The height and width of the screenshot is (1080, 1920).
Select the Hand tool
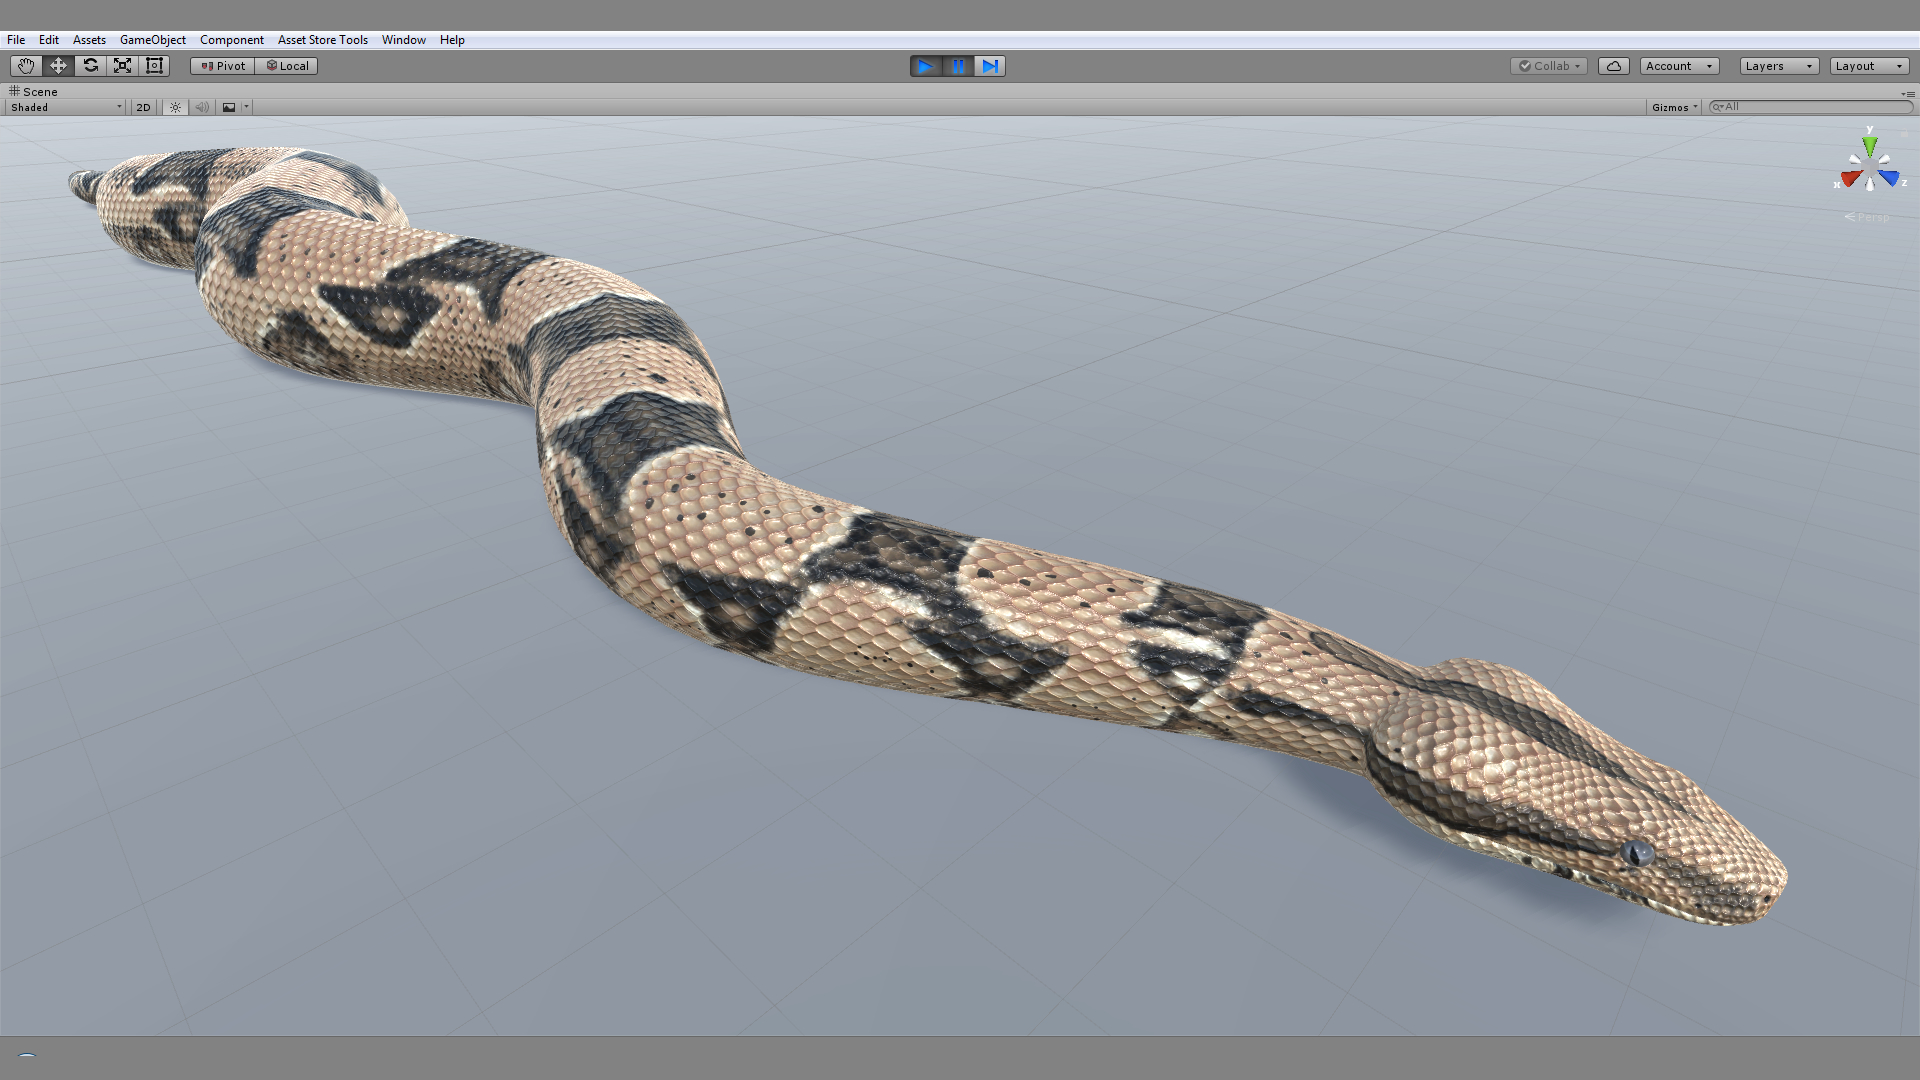point(24,65)
